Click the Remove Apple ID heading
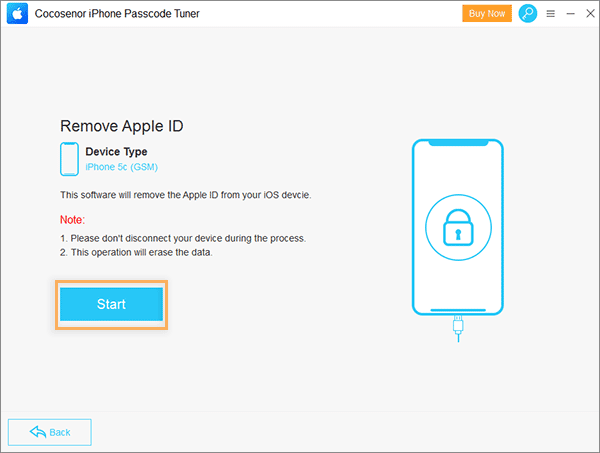 [x=122, y=126]
